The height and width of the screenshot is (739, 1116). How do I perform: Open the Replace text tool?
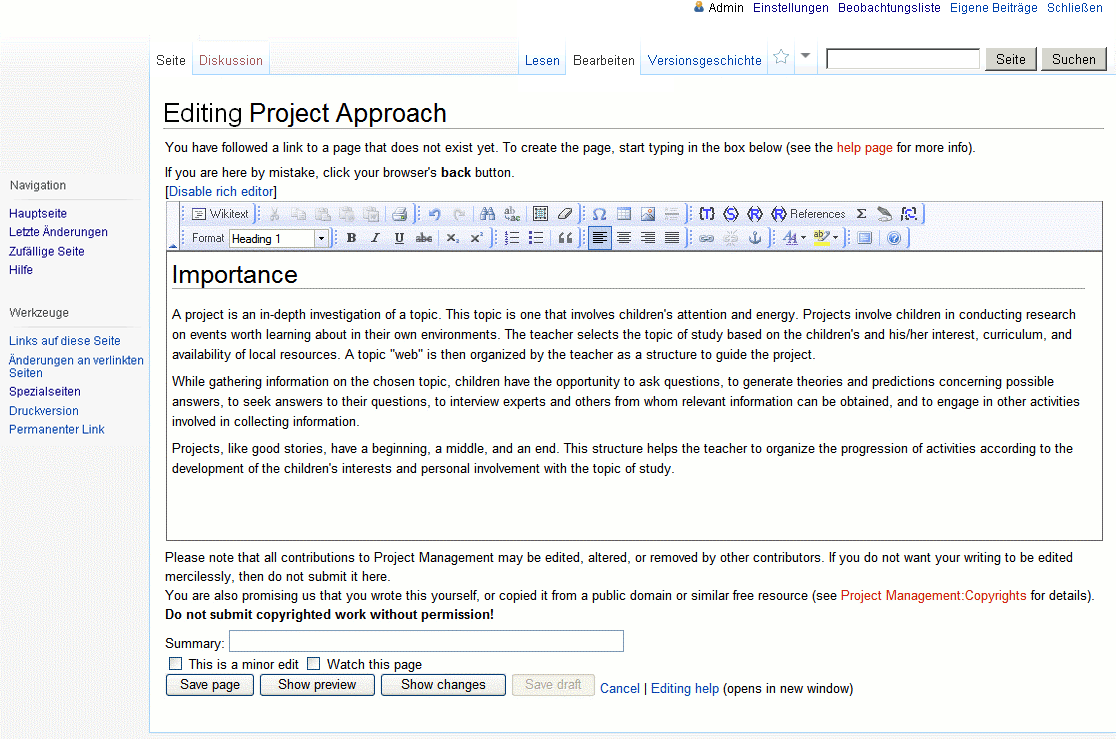point(512,214)
